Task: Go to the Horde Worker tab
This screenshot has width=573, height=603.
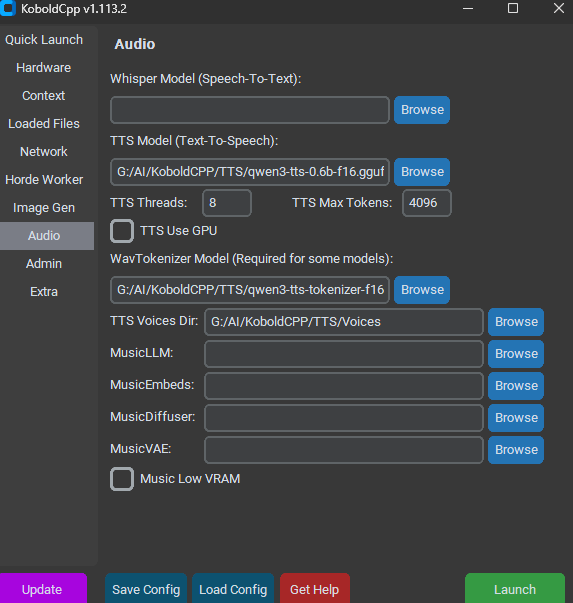Action: [44, 180]
